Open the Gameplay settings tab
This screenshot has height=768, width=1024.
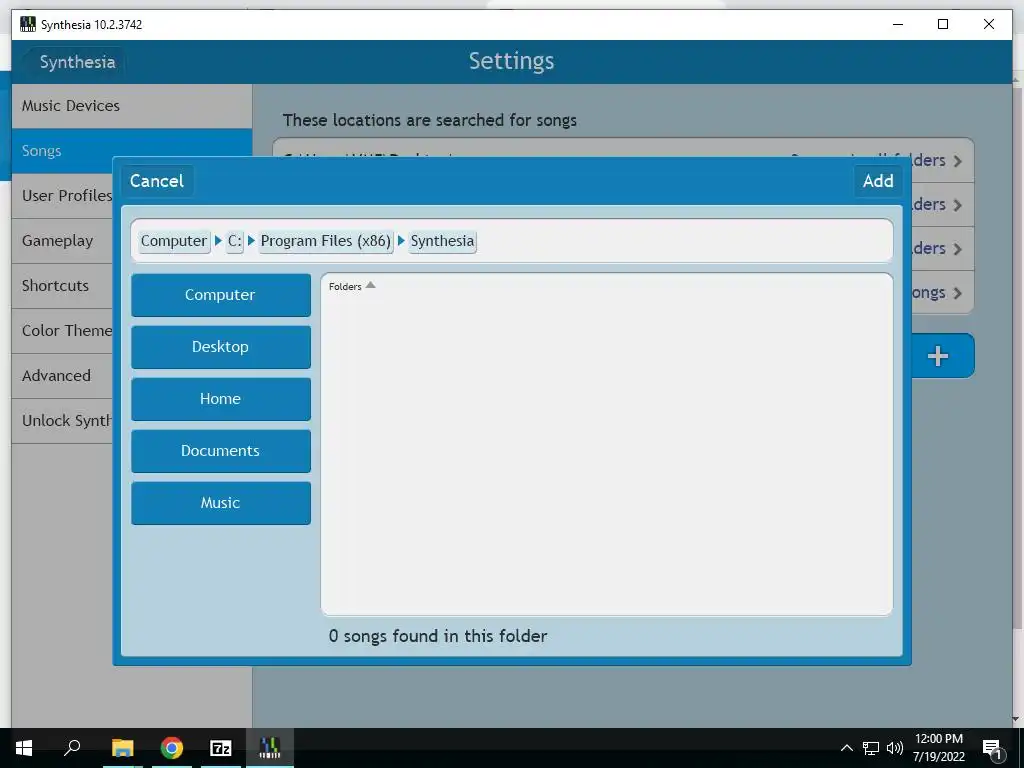[62, 241]
